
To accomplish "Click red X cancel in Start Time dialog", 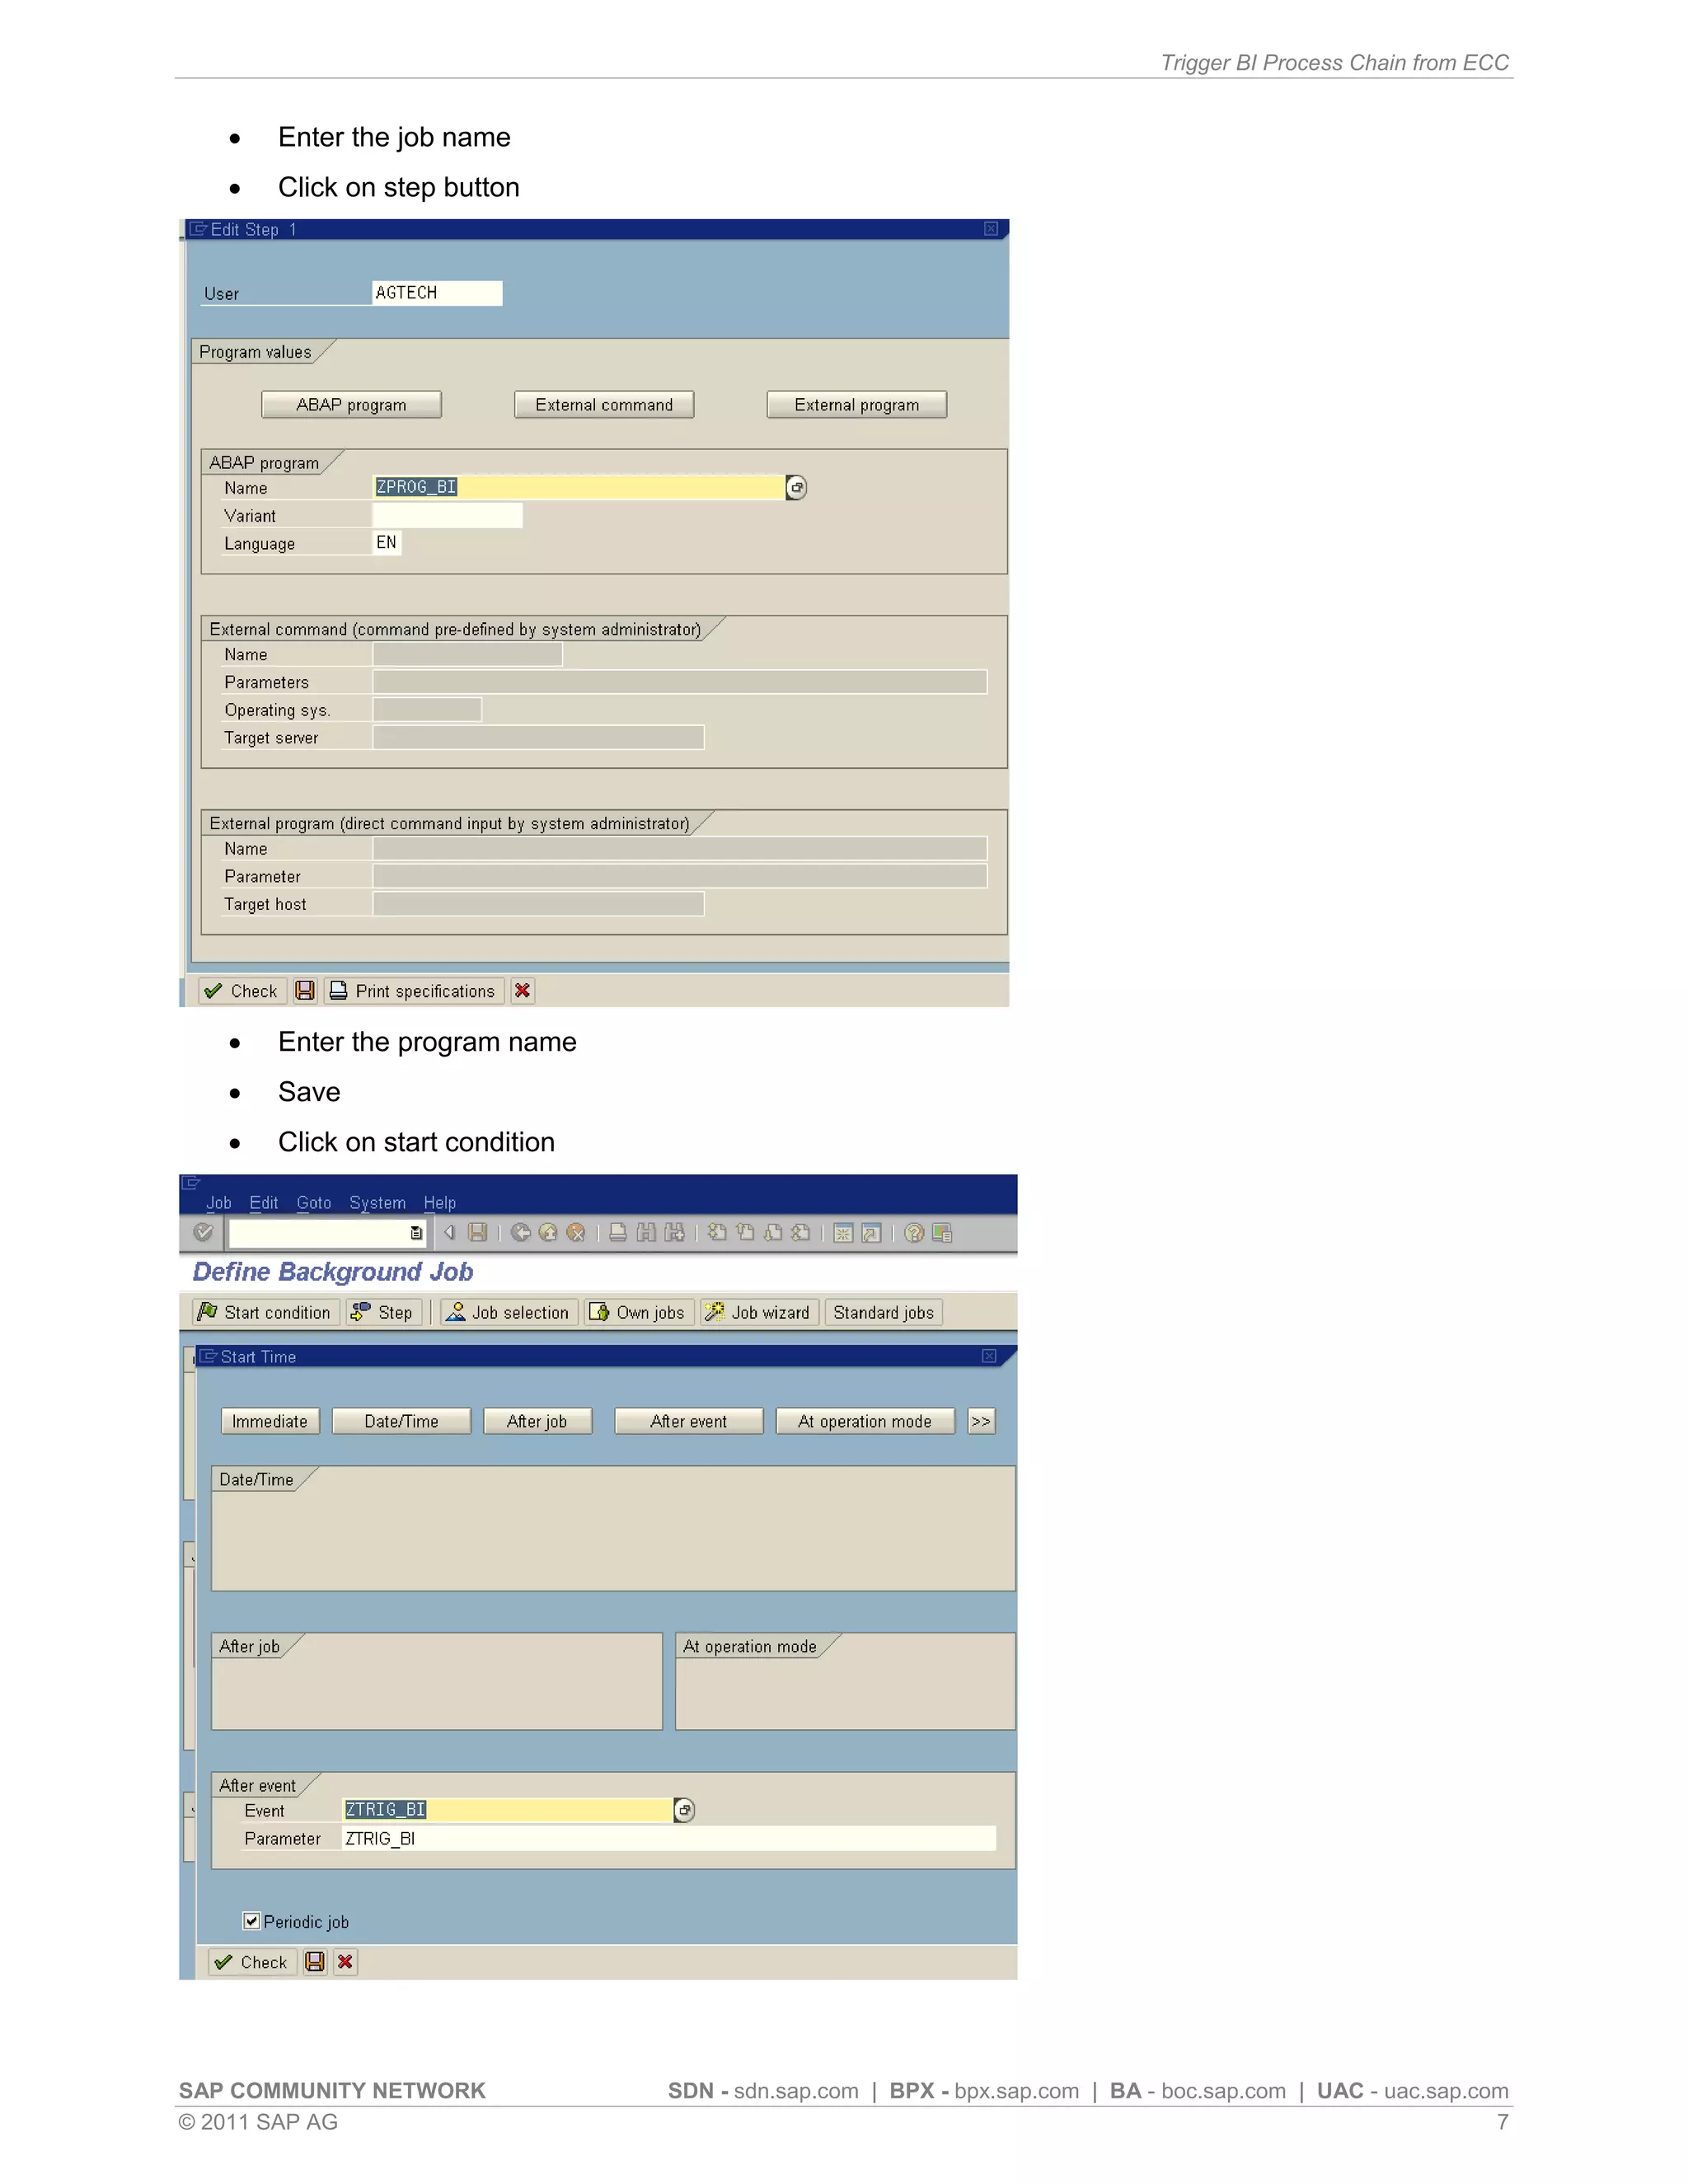I will click(345, 1962).
